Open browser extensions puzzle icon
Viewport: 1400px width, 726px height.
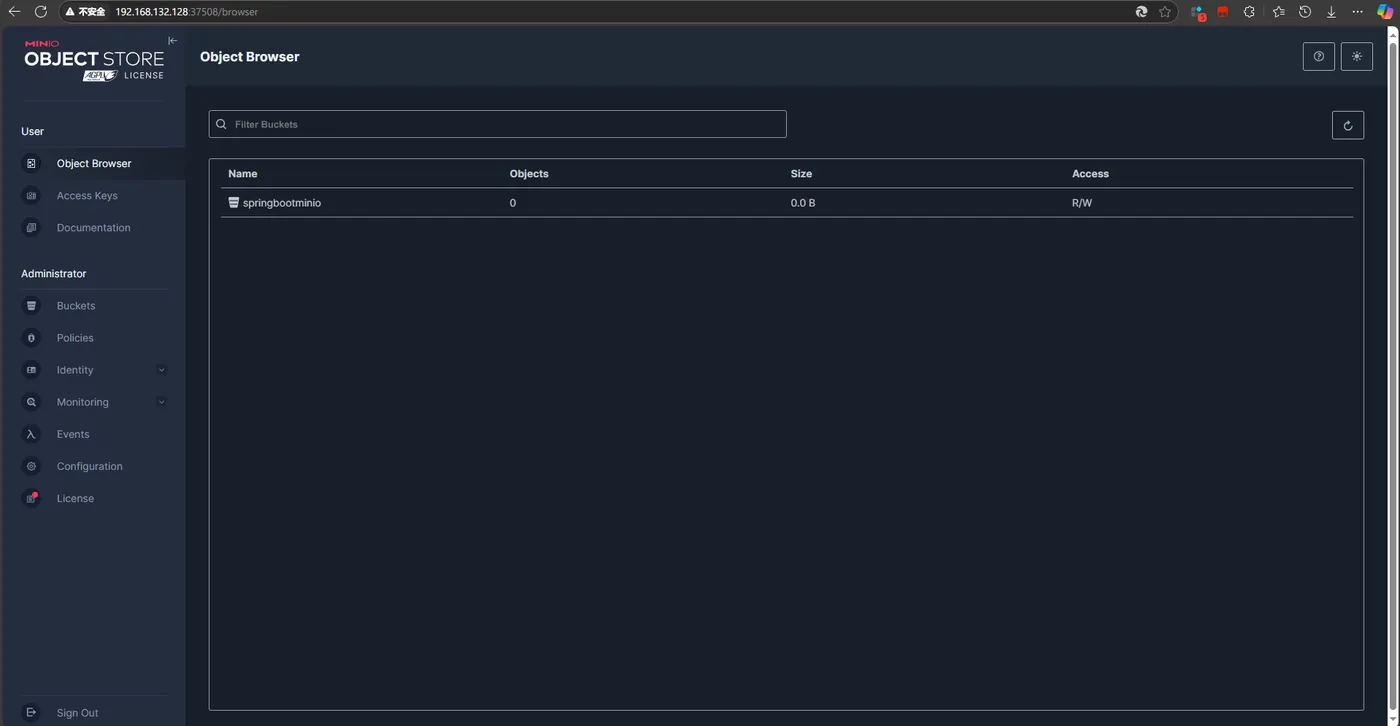coord(1249,12)
